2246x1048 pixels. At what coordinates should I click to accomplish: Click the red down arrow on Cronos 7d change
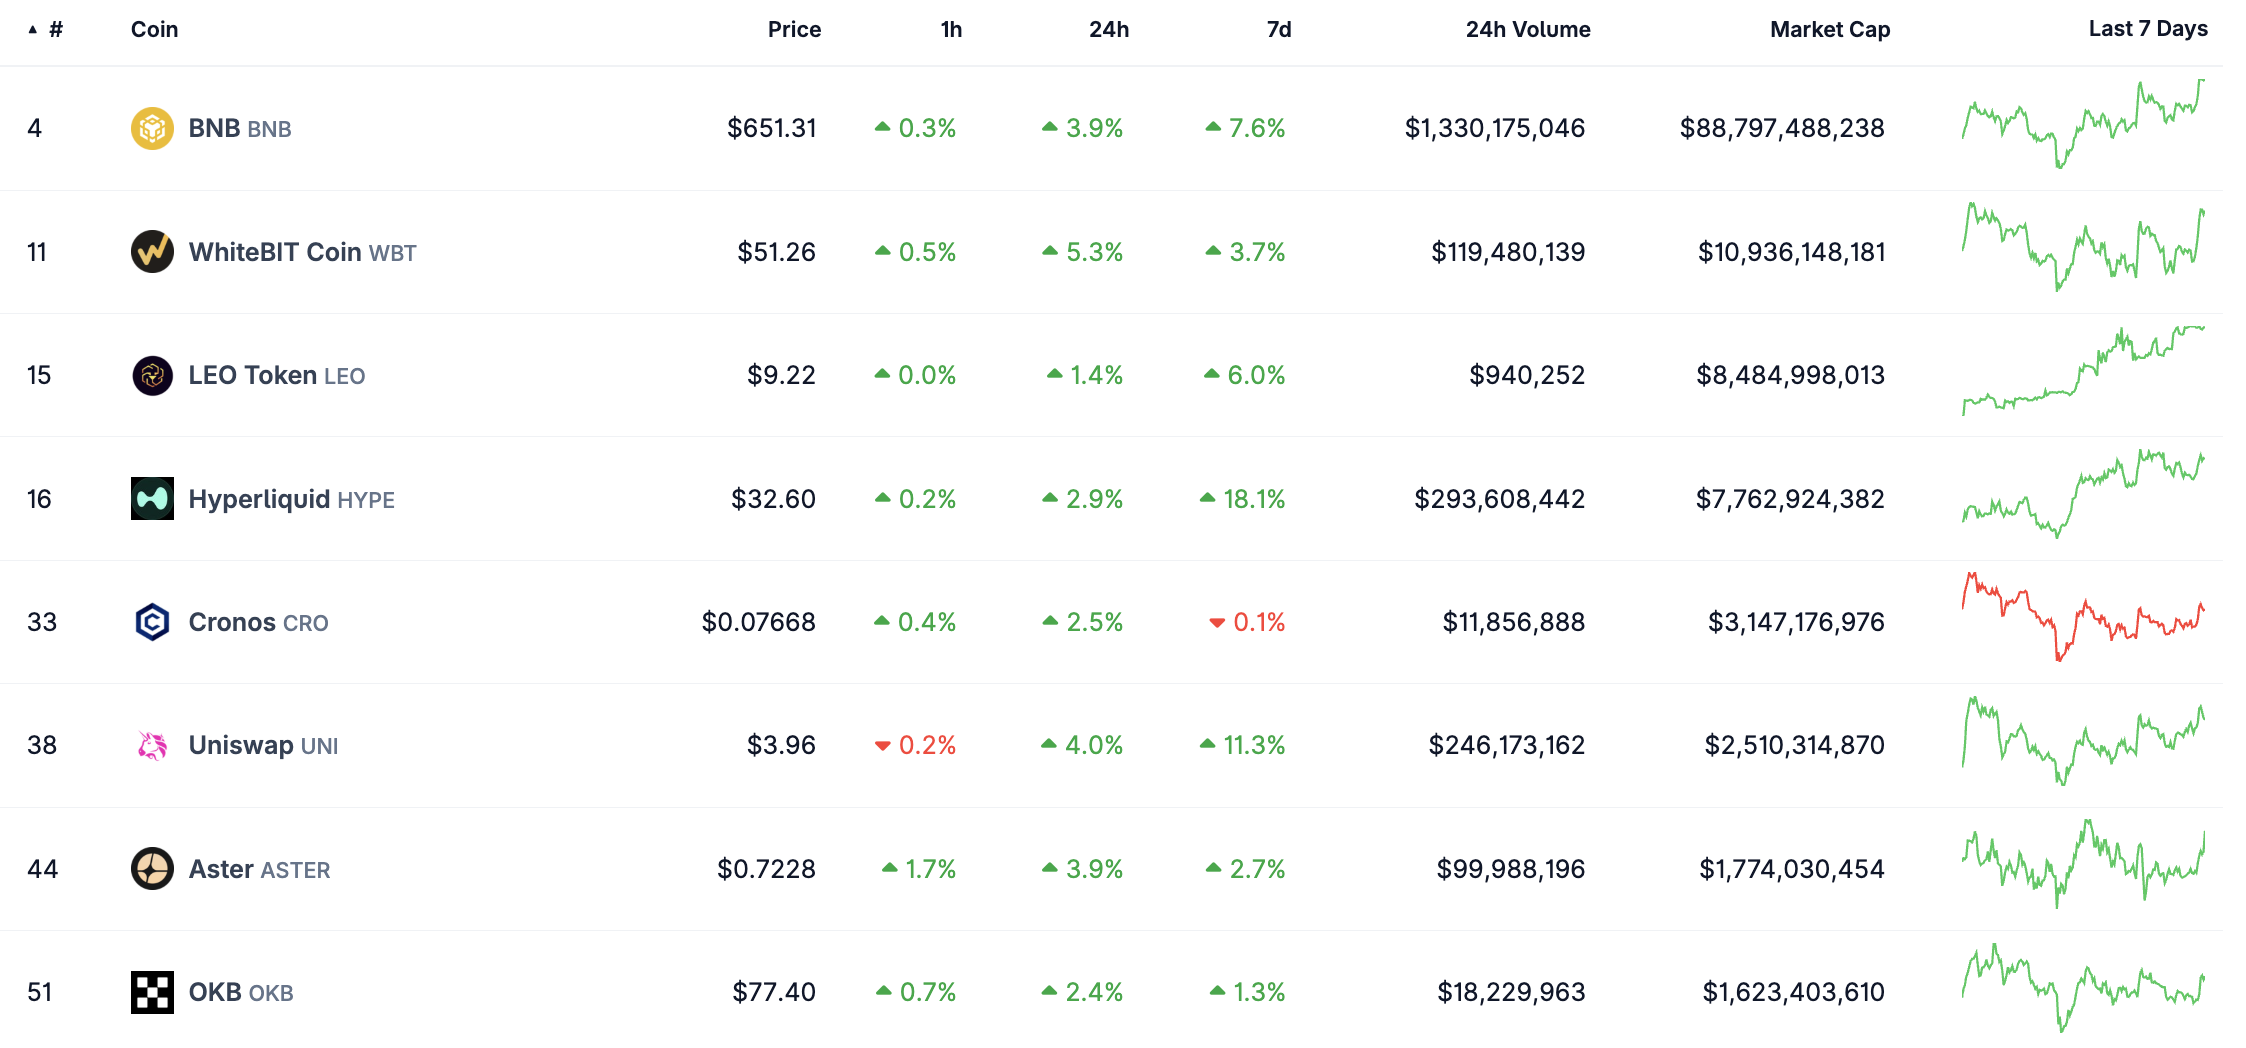[x=1216, y=621]
